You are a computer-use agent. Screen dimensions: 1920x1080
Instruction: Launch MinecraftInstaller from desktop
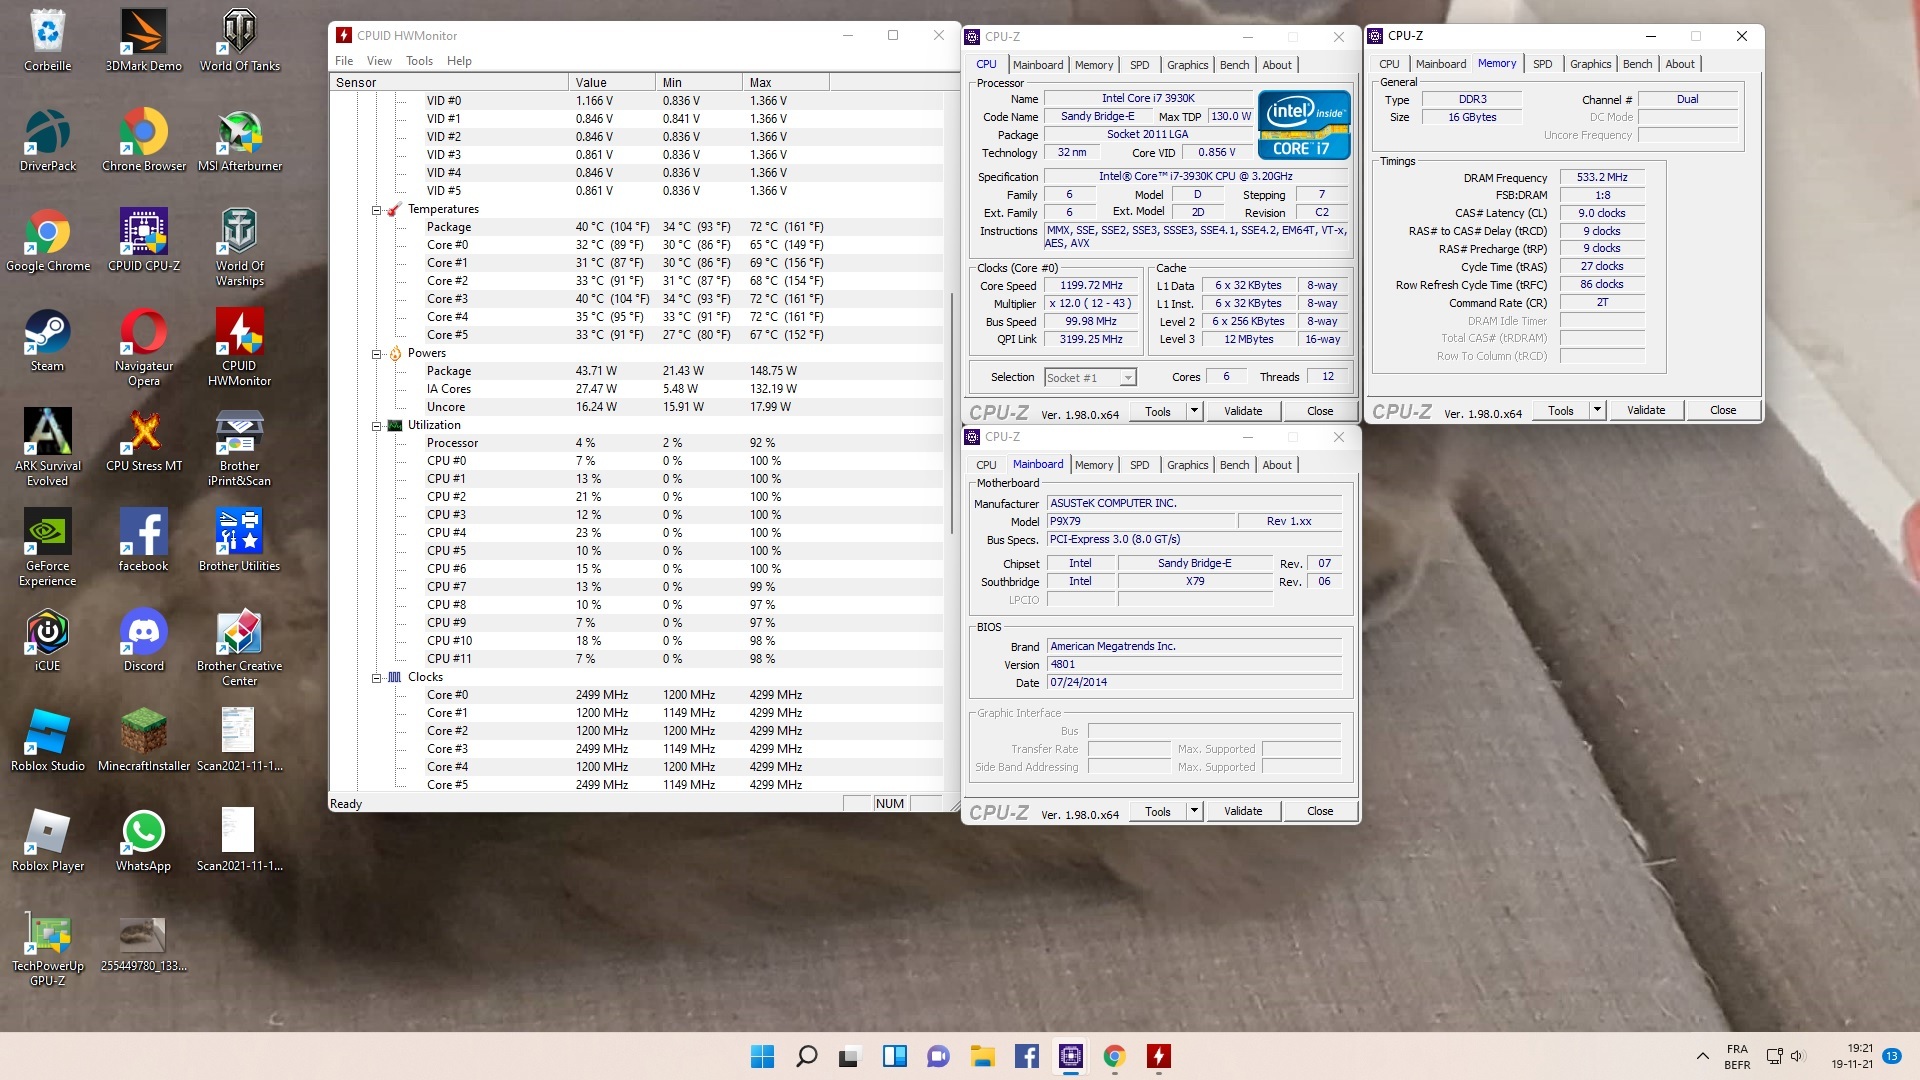tap(144, 740)
